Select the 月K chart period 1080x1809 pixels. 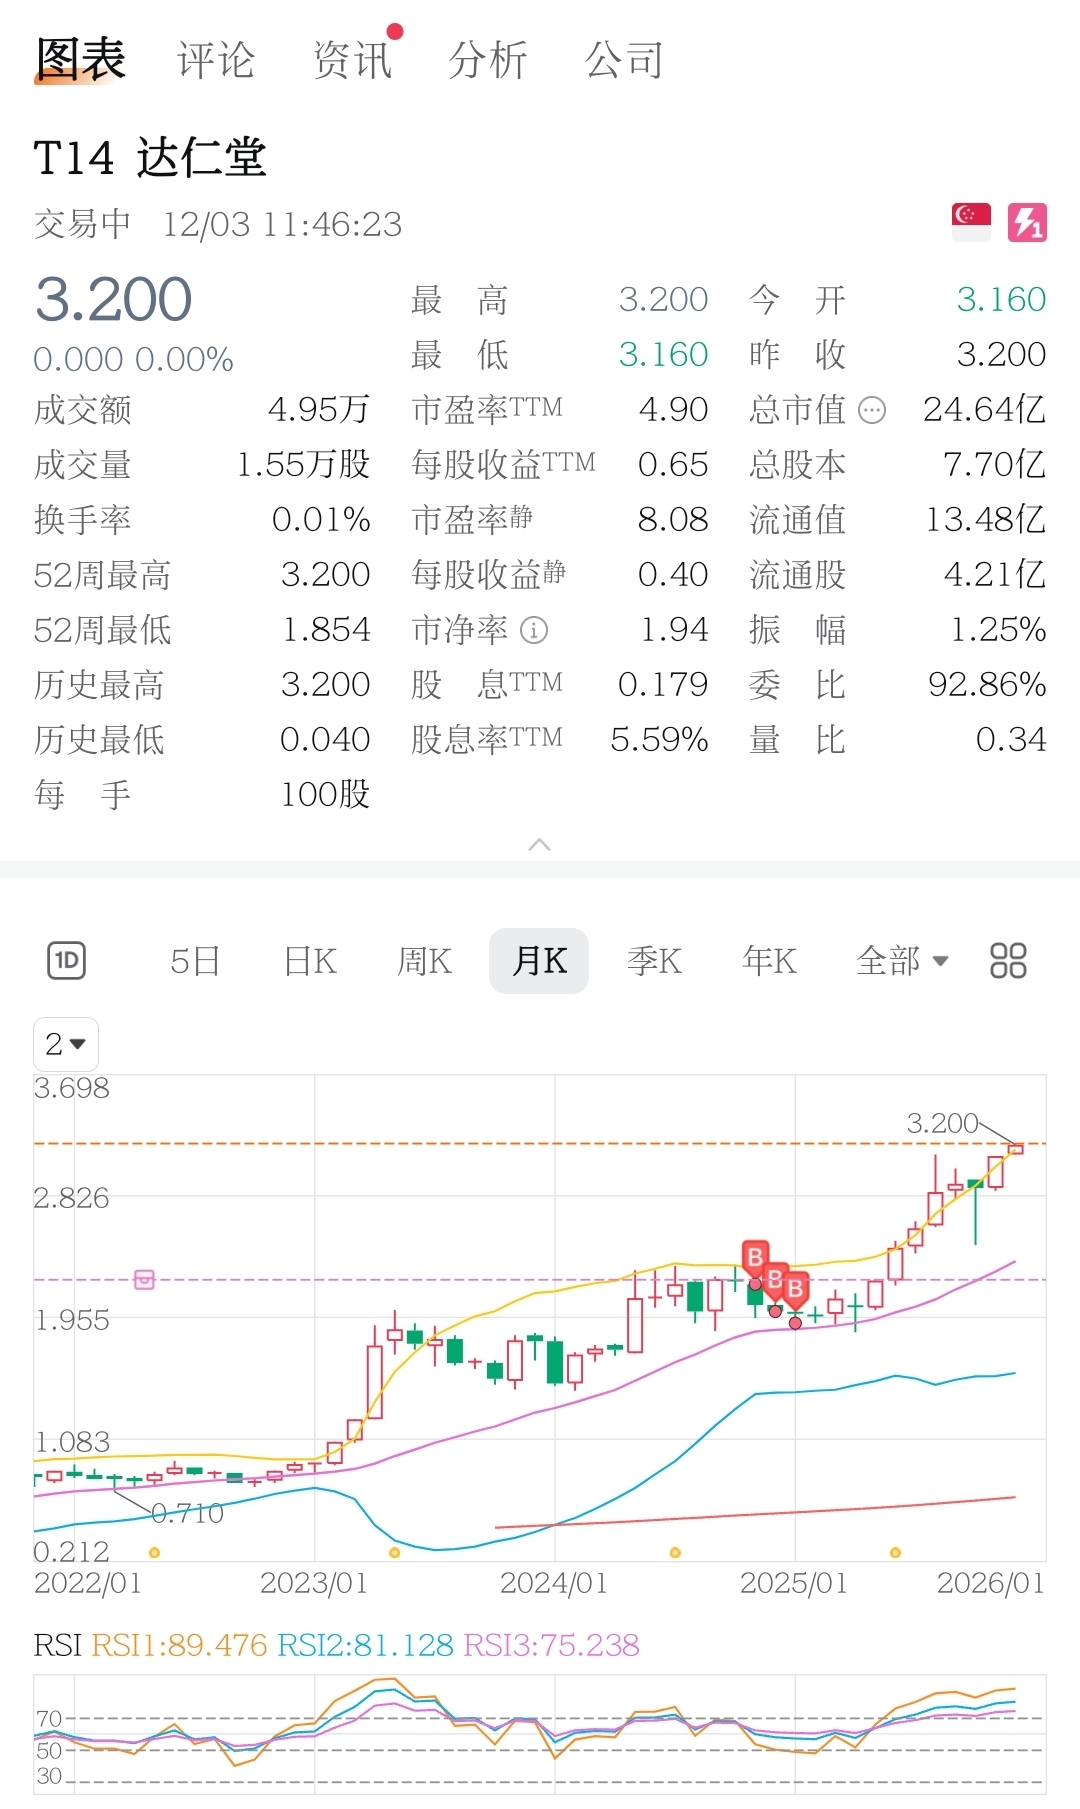pos(539,961)
